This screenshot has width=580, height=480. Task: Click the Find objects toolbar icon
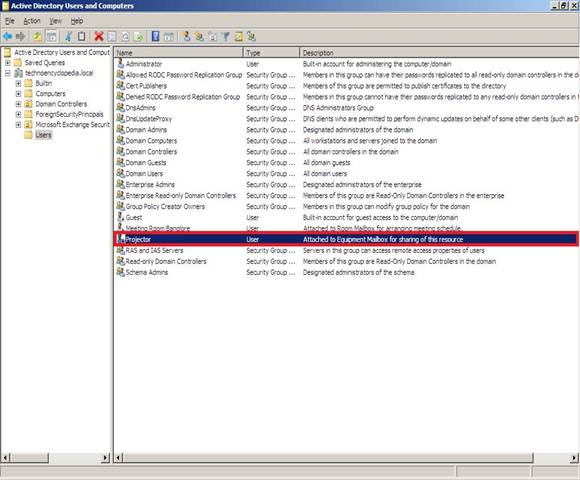(x=239, y=36)
